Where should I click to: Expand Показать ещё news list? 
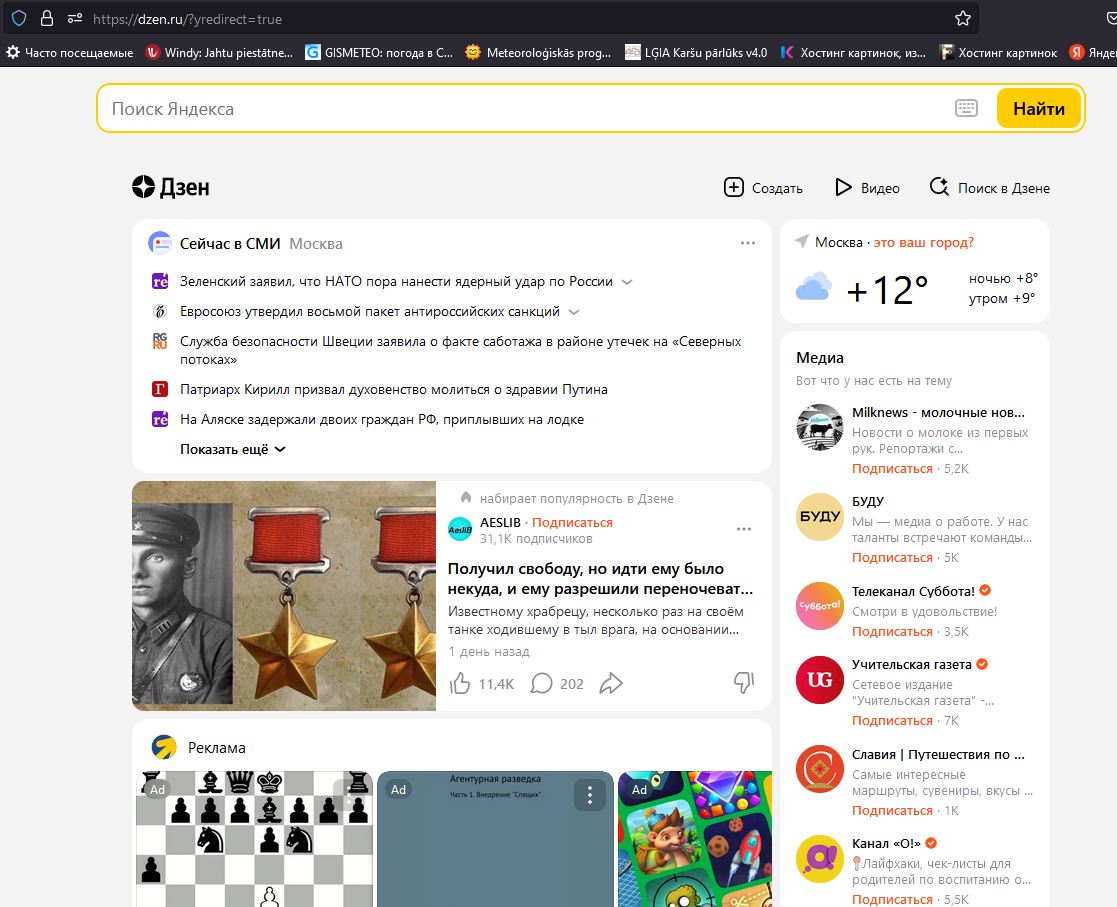point(232,449)
